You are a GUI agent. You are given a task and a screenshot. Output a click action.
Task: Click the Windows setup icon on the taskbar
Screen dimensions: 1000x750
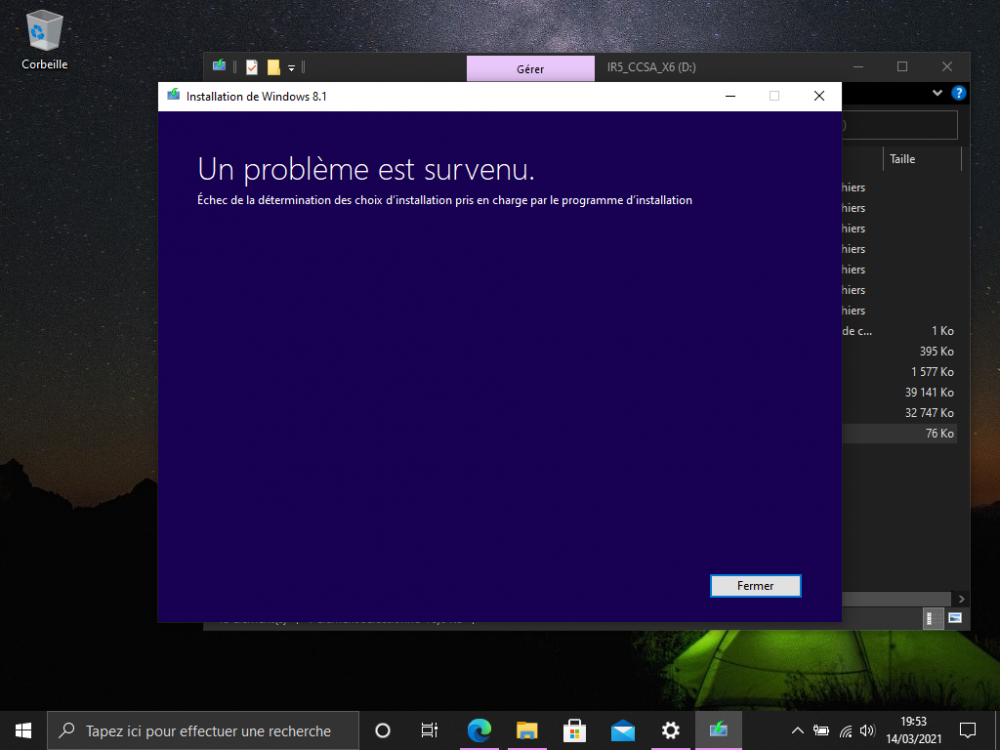tap(718, 730)
